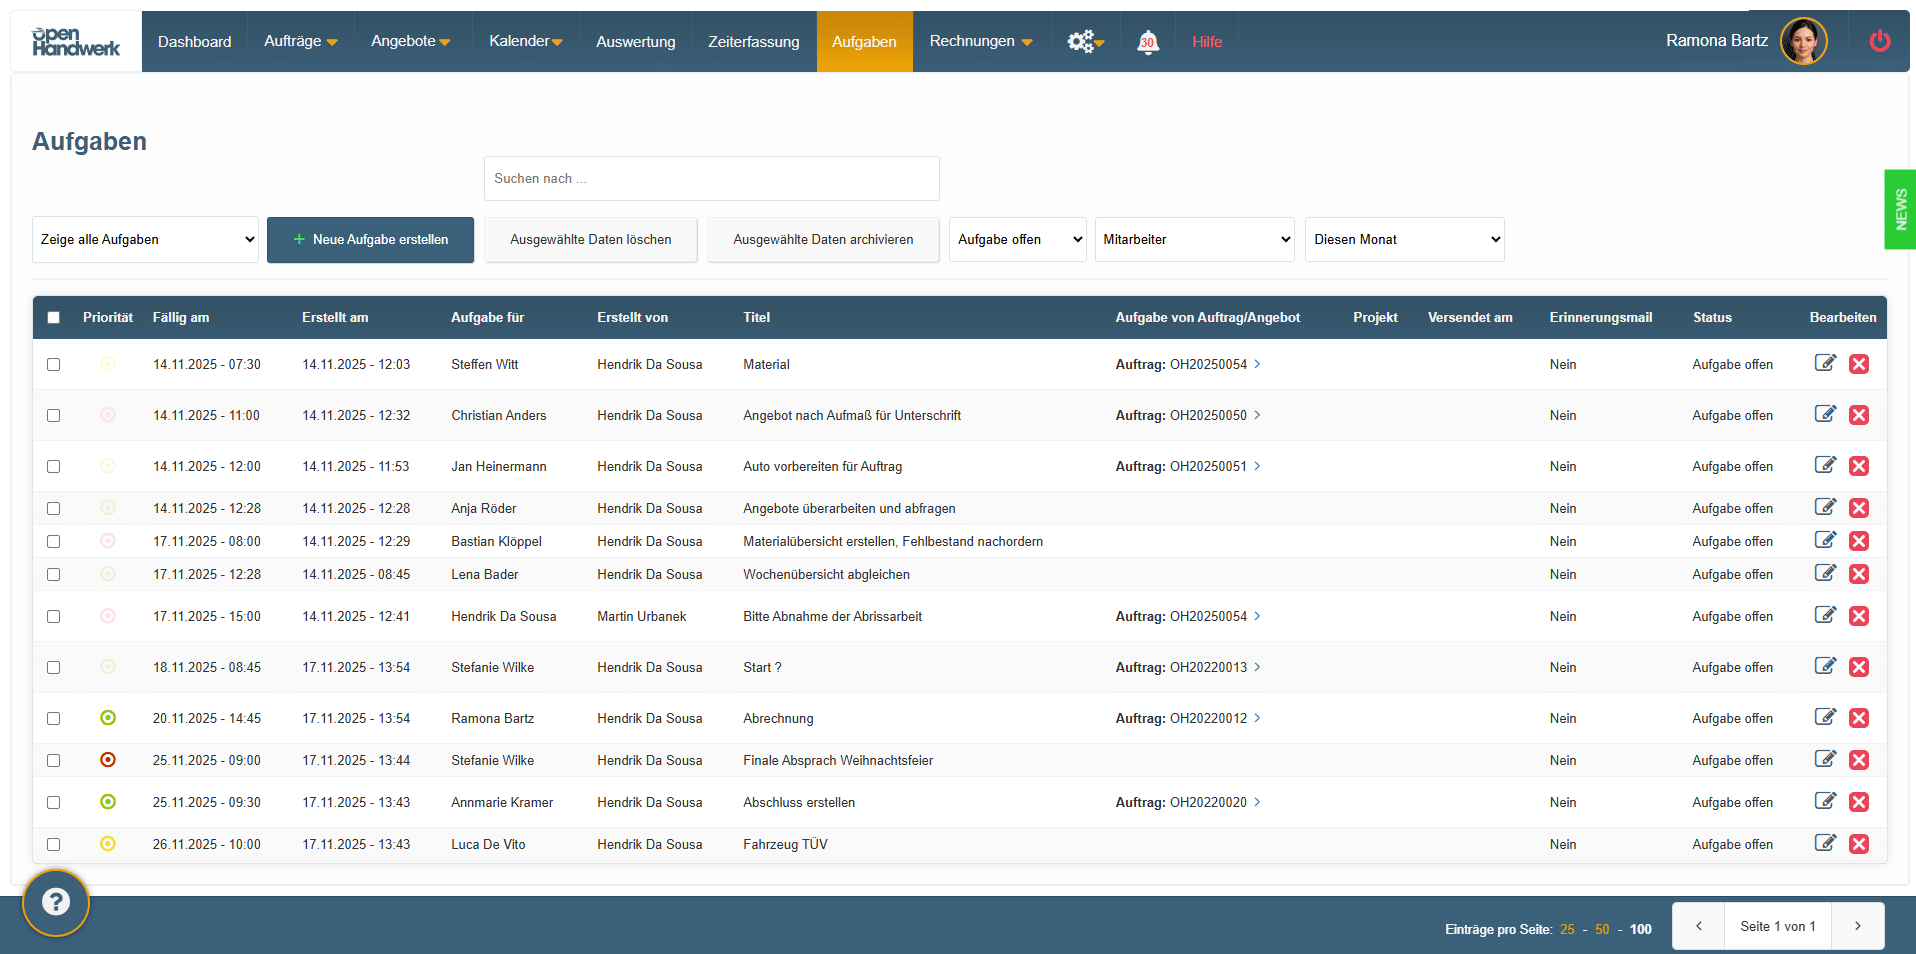Click Neue Aufgabe erstellen button

tap(370, 240)
